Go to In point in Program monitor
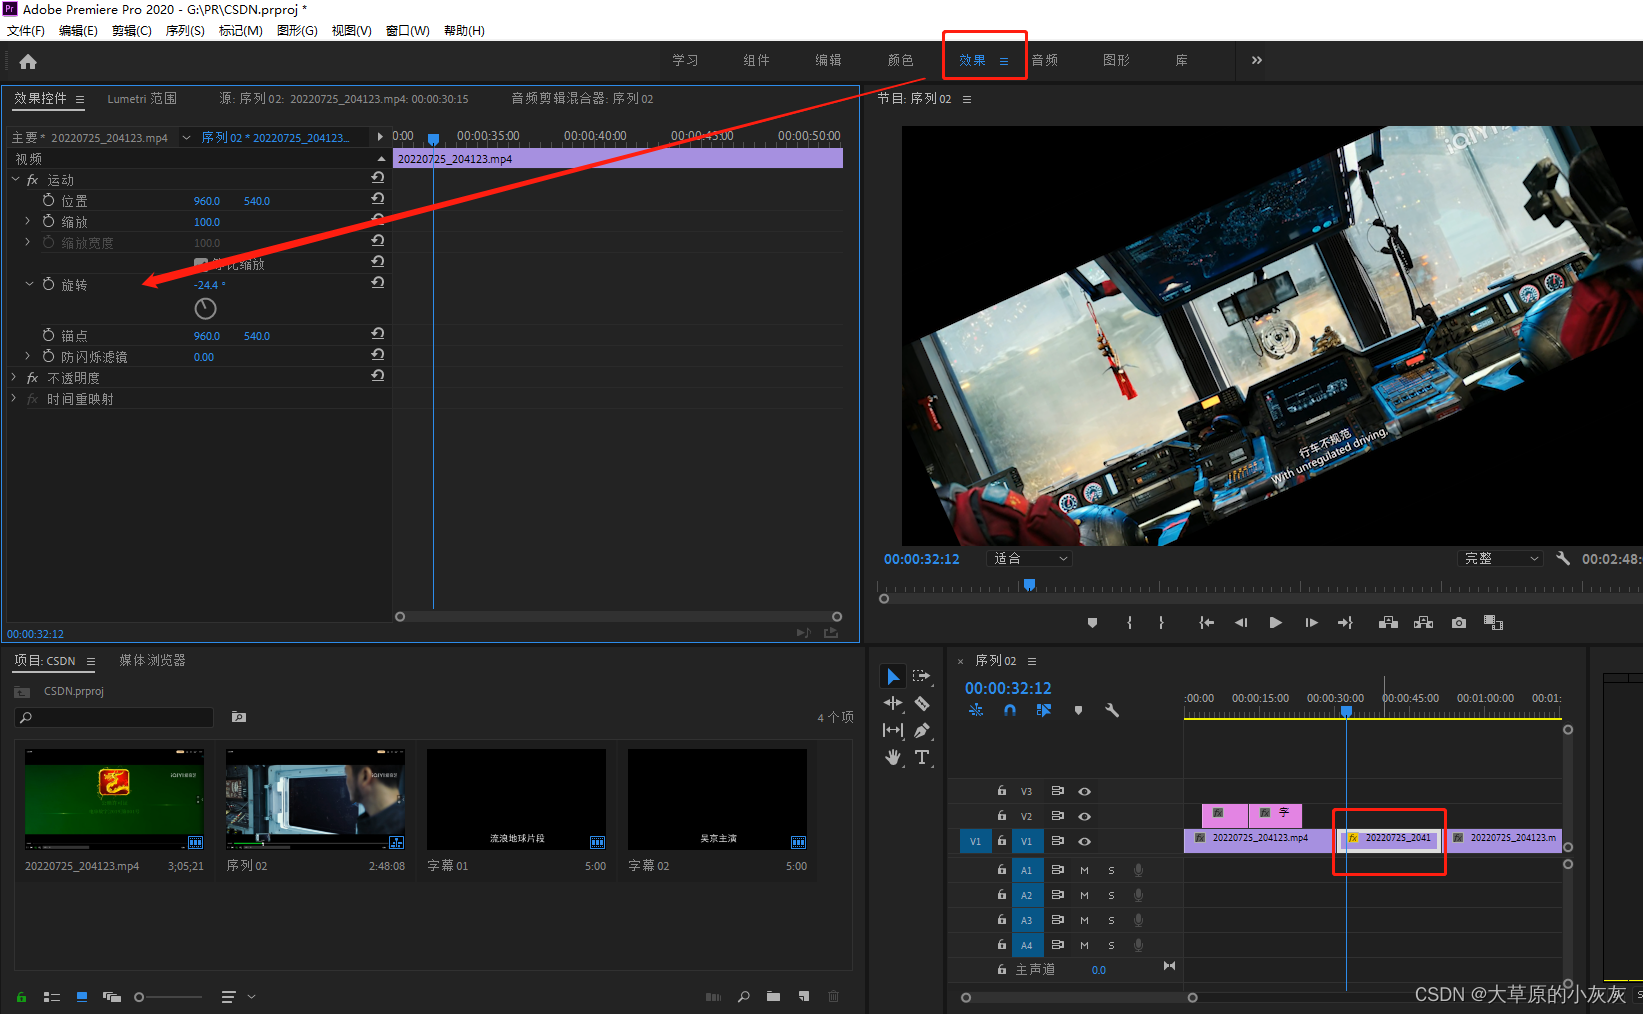This screenshot has width=1643, height=1014. [x=1206, y=623]
